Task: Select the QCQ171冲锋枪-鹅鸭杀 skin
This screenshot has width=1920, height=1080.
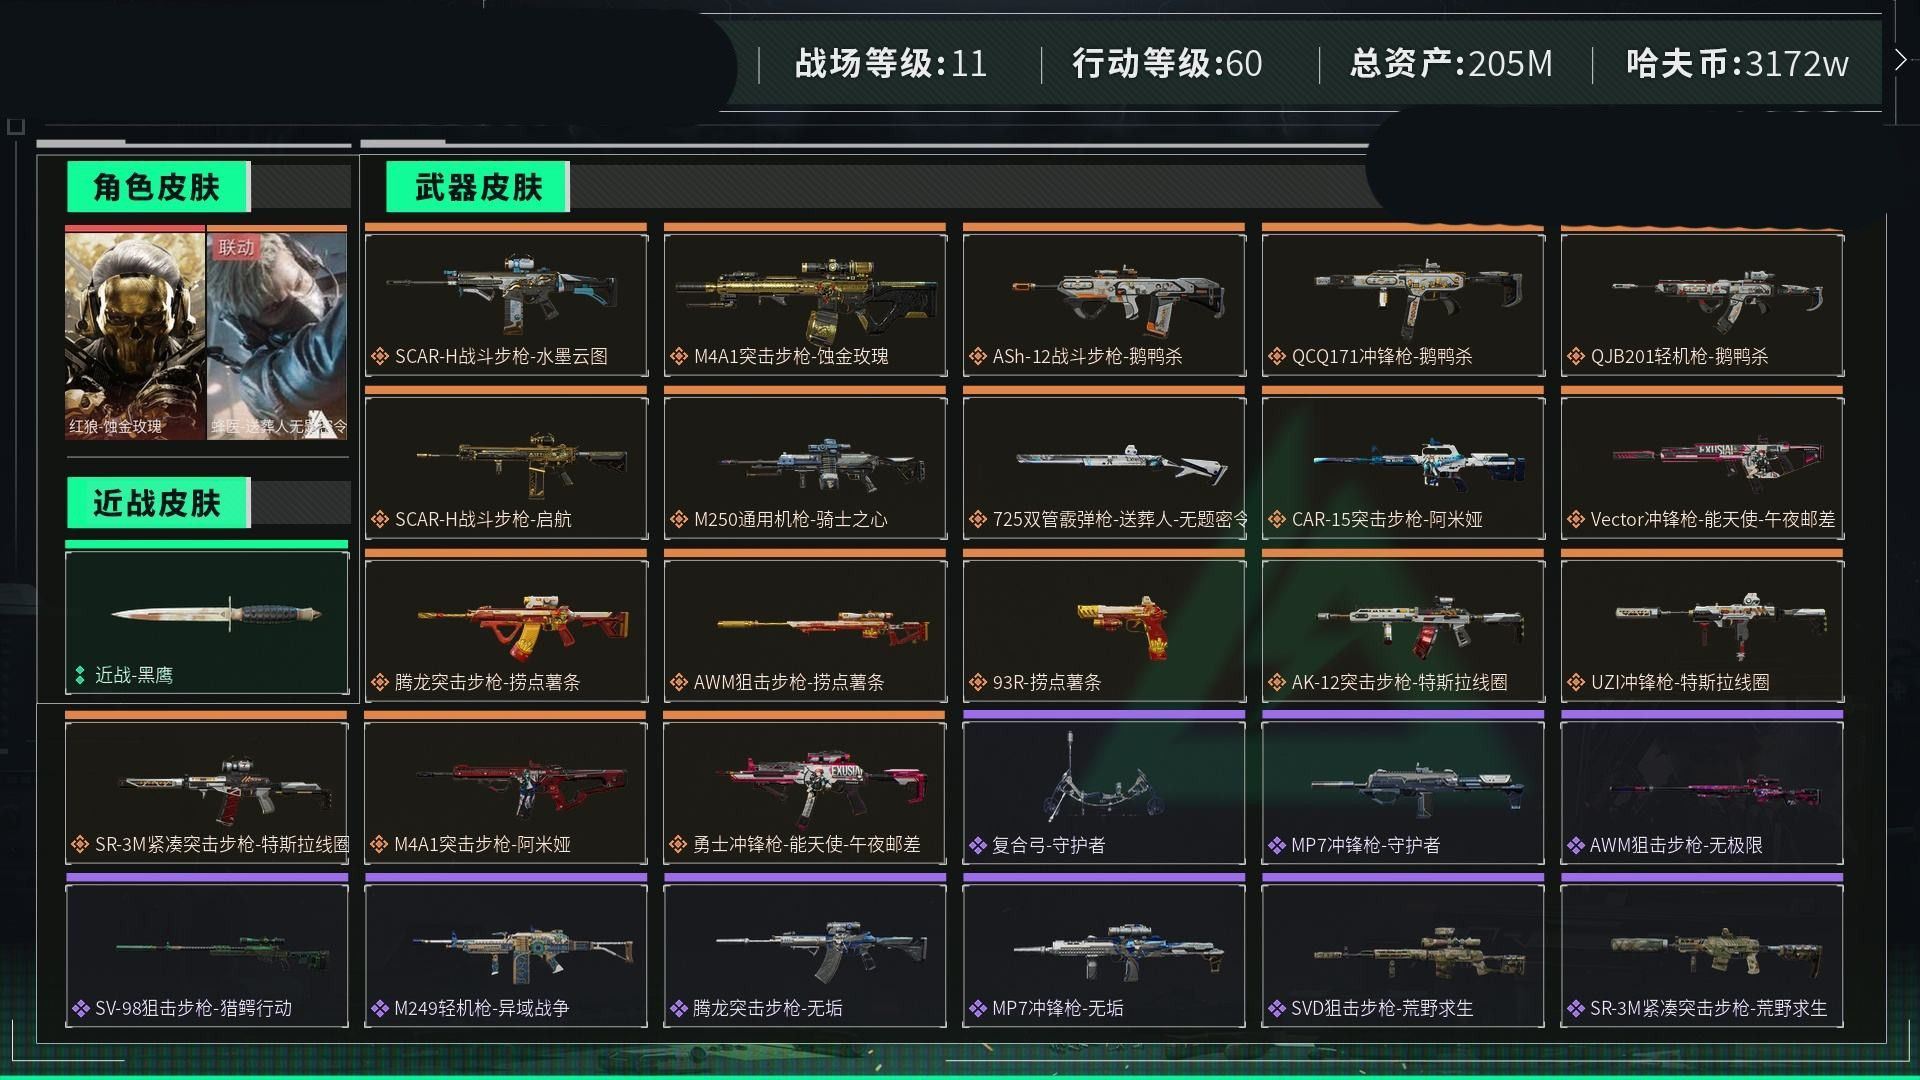Action: [x=1403, y=305]
